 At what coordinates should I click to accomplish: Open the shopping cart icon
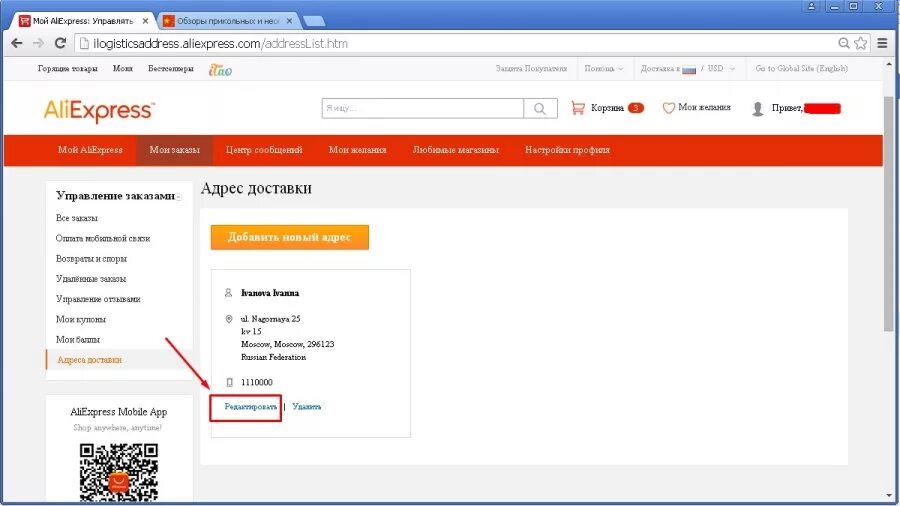[x=578, y=108]
